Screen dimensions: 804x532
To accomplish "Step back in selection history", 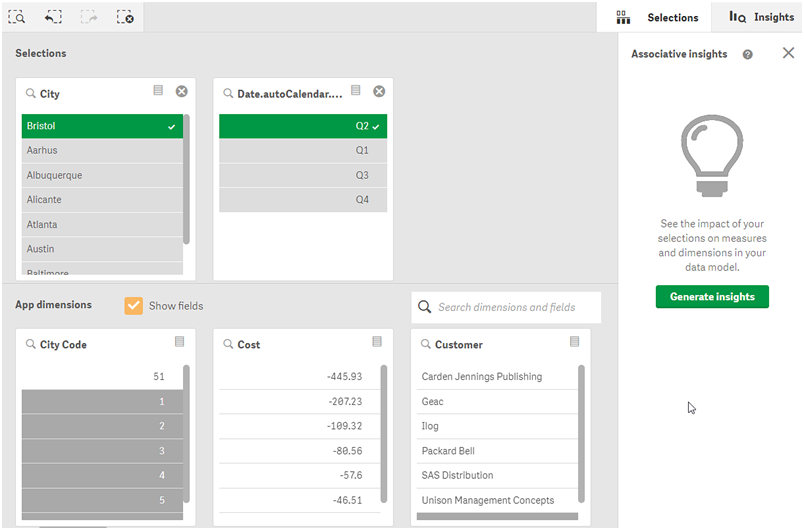I will point(53,17).
